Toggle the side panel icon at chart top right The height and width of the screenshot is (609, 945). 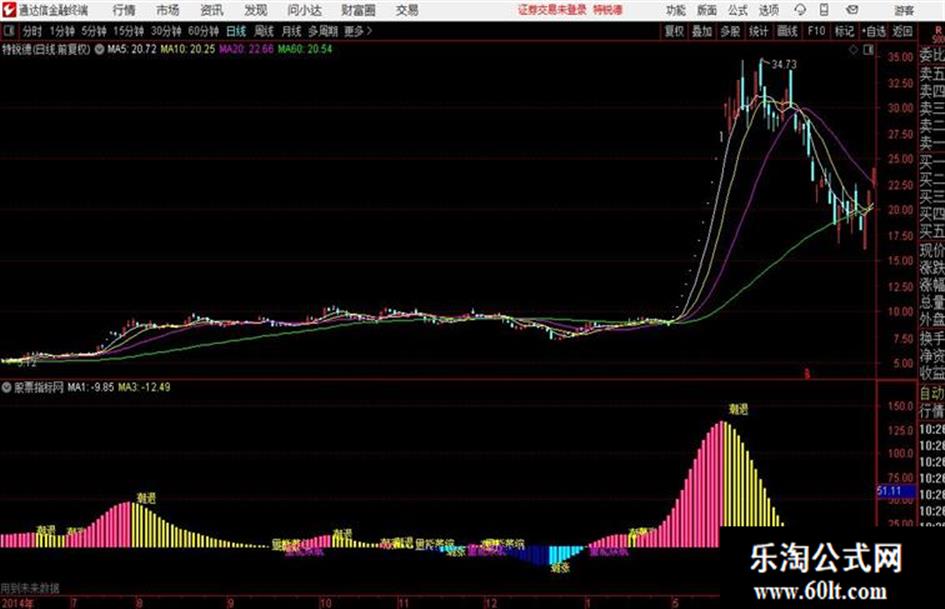868,50
